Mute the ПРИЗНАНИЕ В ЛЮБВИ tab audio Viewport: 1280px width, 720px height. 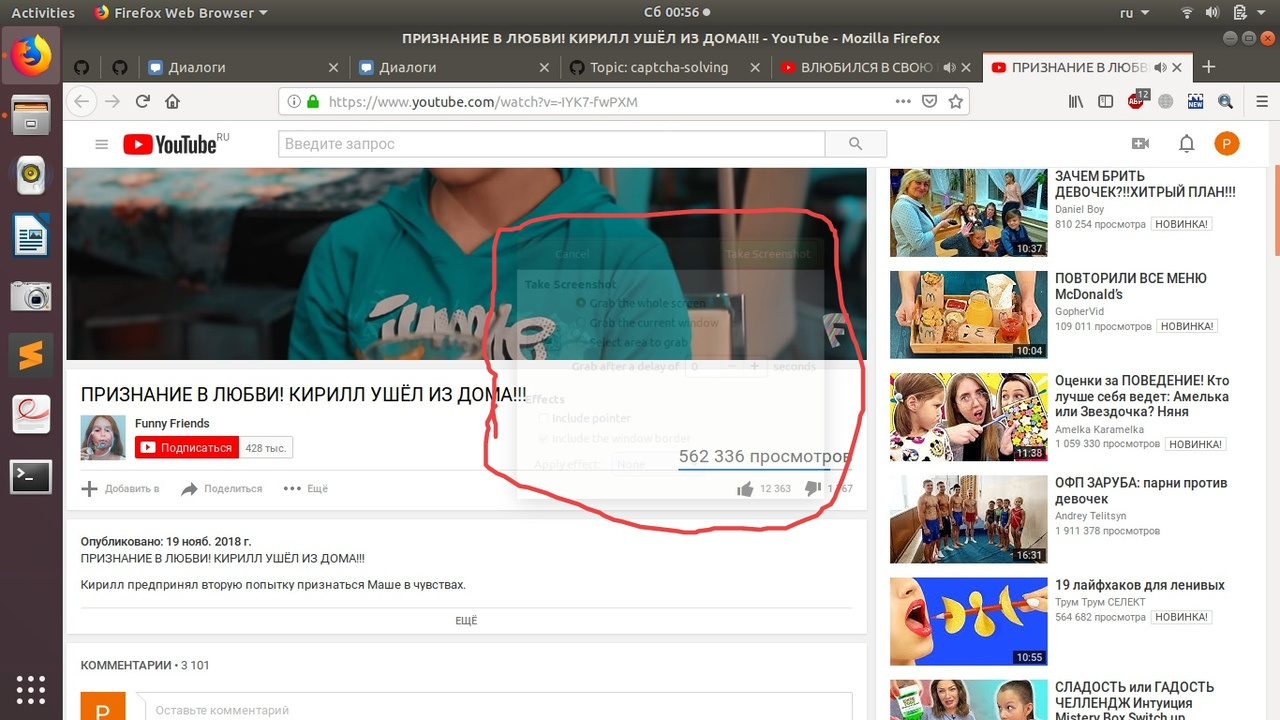pos(1160,68)
